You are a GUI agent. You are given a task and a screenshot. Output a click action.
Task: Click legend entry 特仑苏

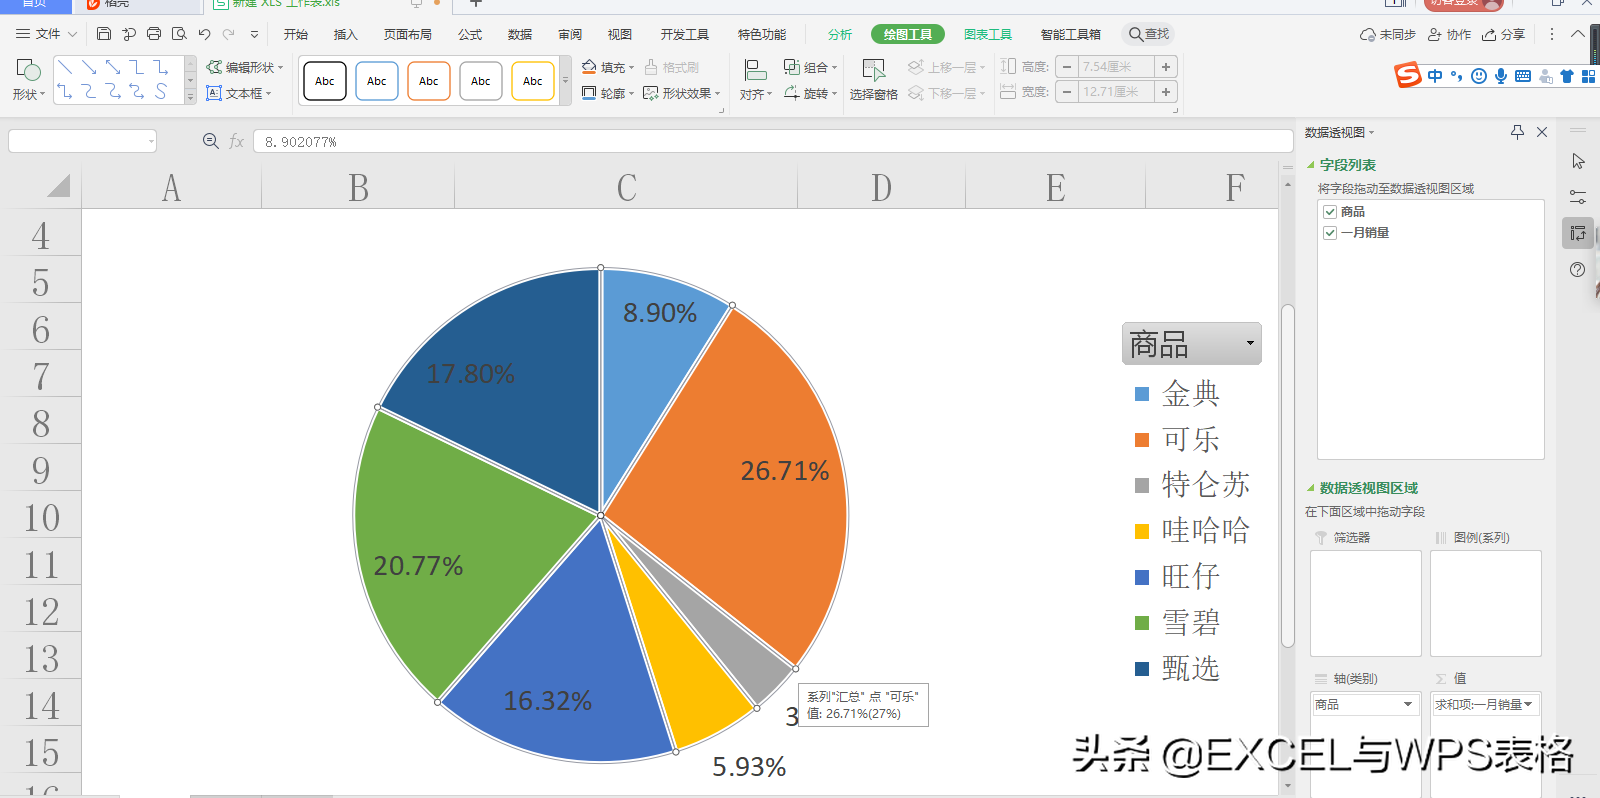pos(1192,485)
